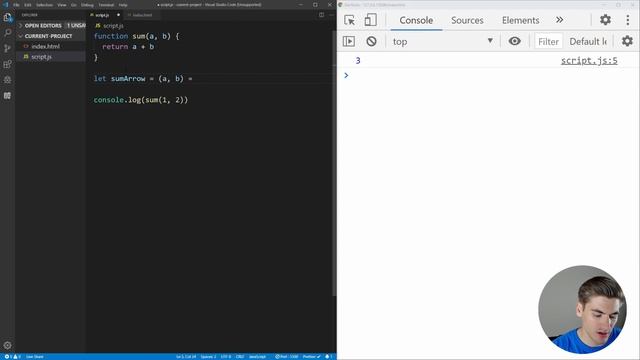Viewport: 640px width, 360px height.
Task: Click the Spaces indentation setting
Action: click(x=208, y=357)
